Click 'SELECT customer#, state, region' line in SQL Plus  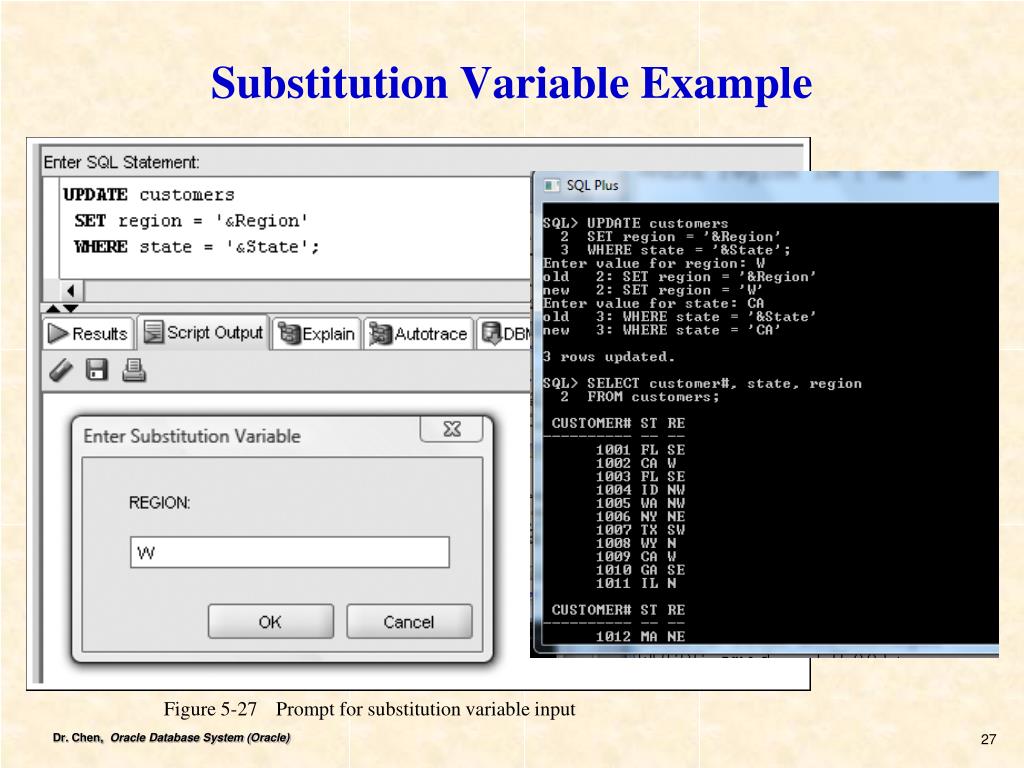(724, 383)
